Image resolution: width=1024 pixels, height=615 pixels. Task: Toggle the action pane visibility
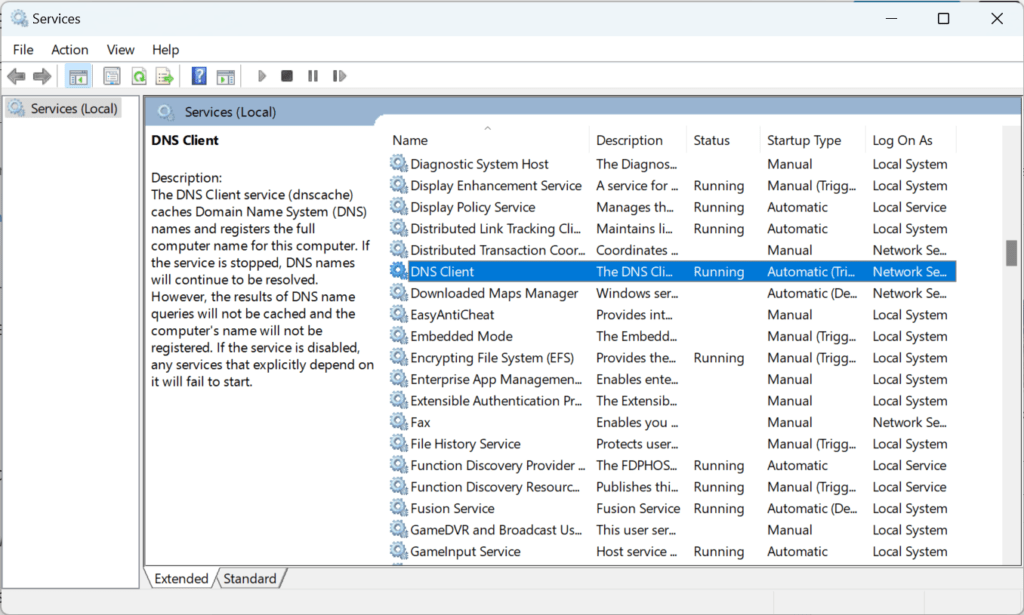tap(226, 76)
